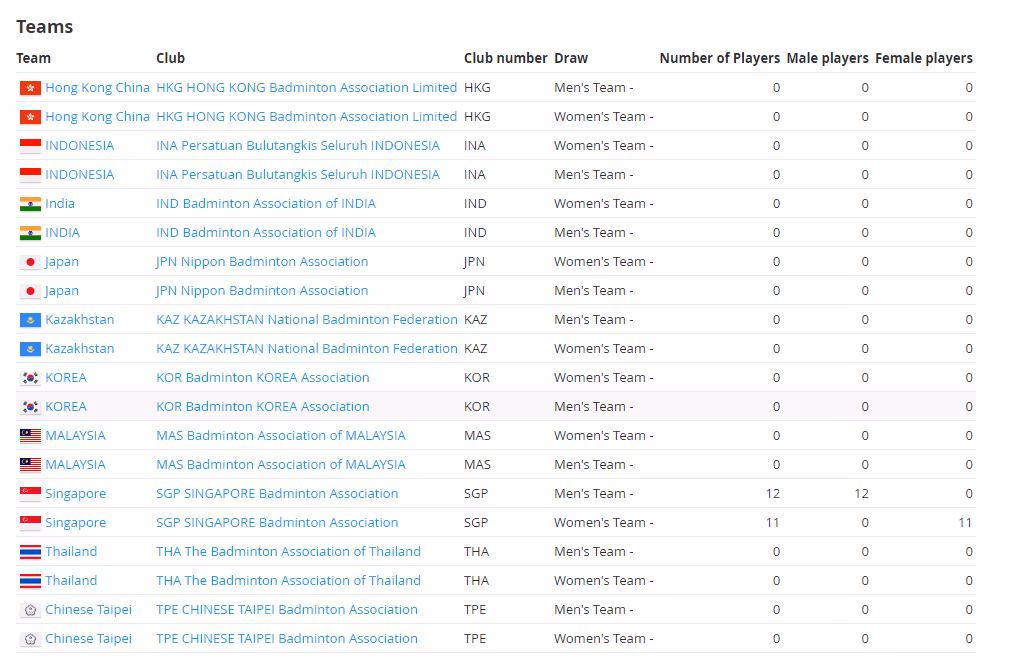Select club number KAZ in Men's Team row
Viewport: 1019px width, 668px height.
[x=476, y=320]
